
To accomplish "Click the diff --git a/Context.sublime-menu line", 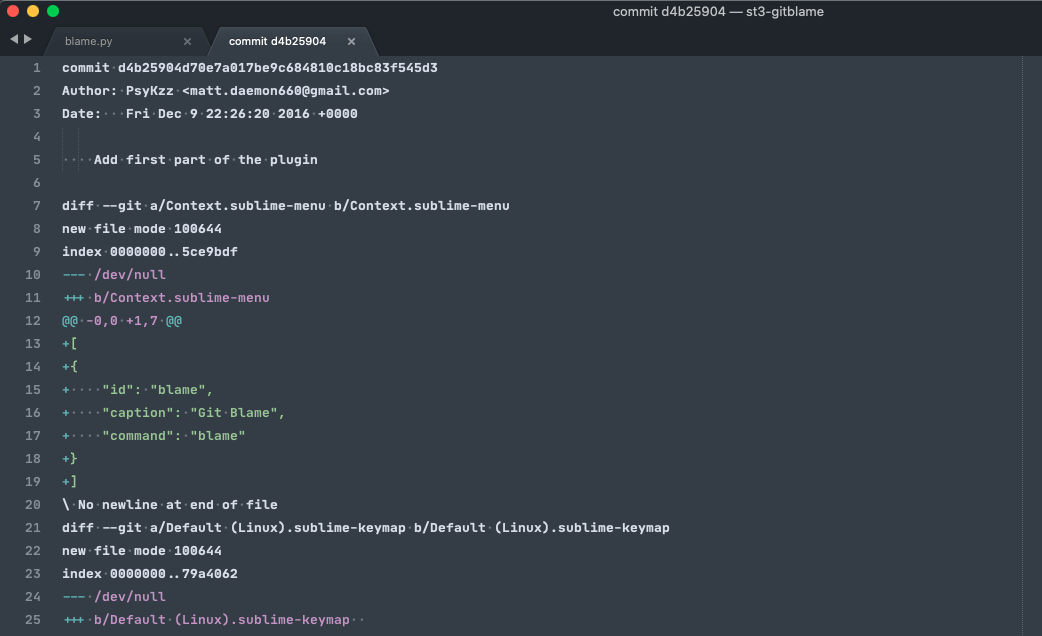I will [x=286, y=206].
